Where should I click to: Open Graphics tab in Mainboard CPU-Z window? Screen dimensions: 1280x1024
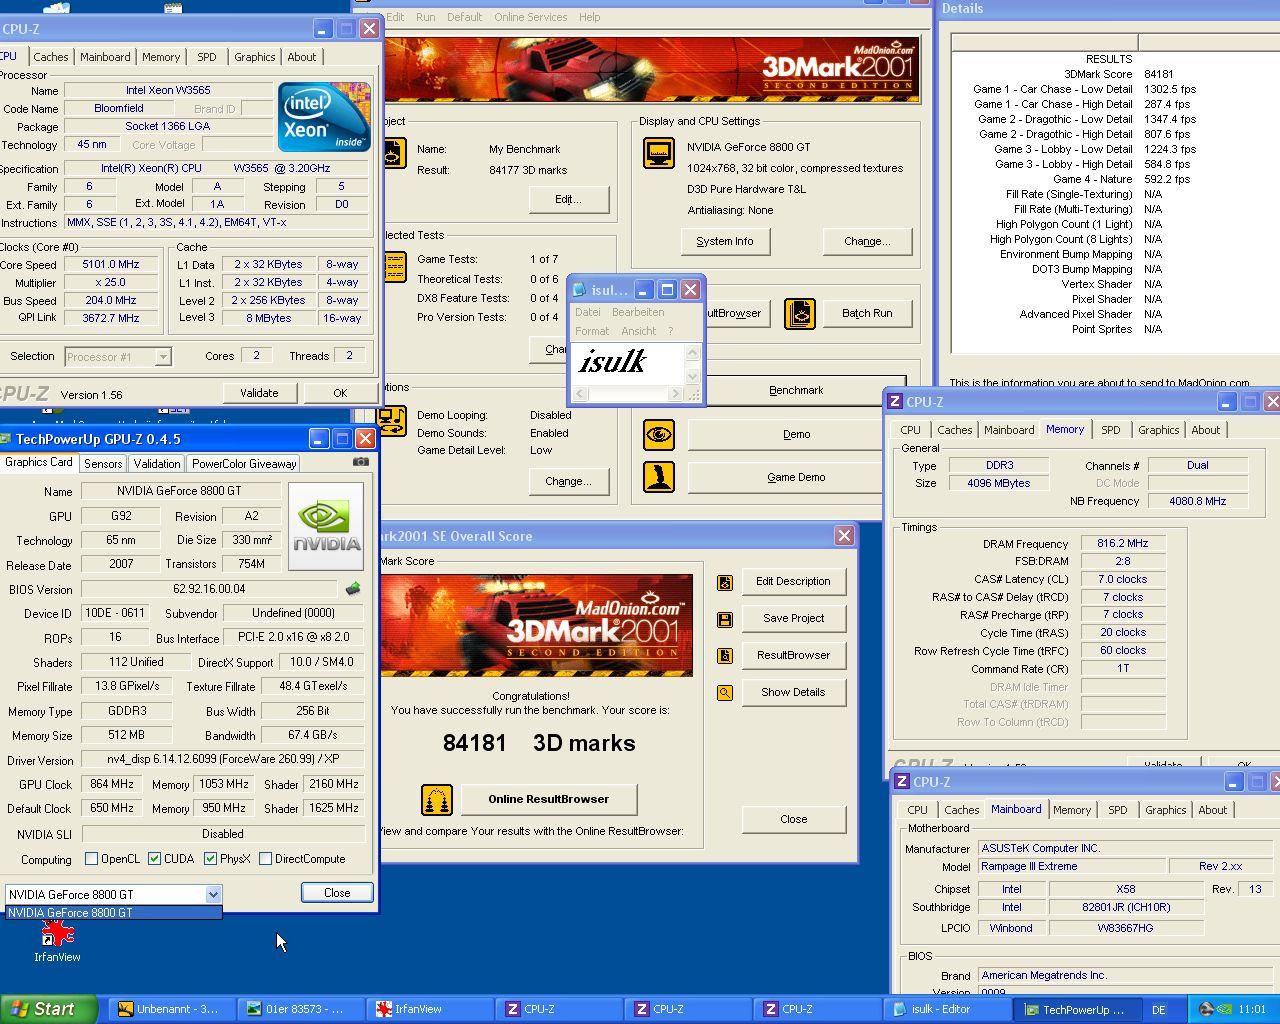click(x=1165, y=810)
